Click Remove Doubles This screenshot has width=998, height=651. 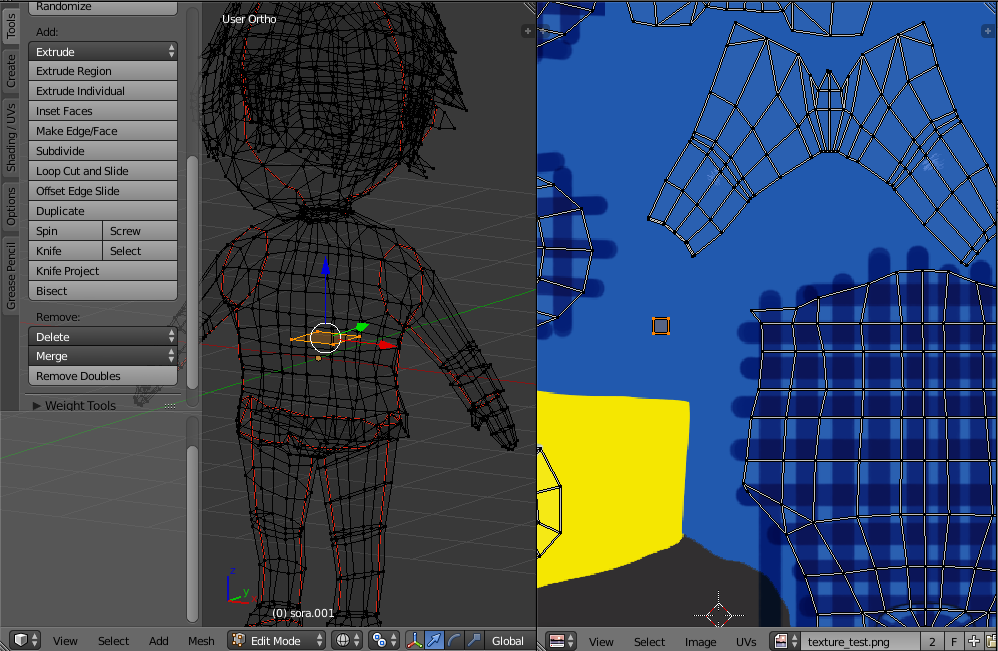click(103, 376)
